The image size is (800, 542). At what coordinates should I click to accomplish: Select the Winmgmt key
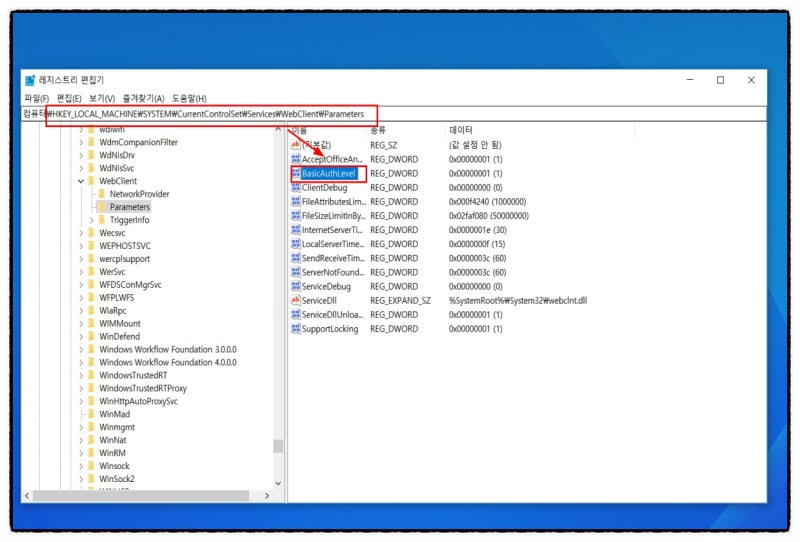117,427
